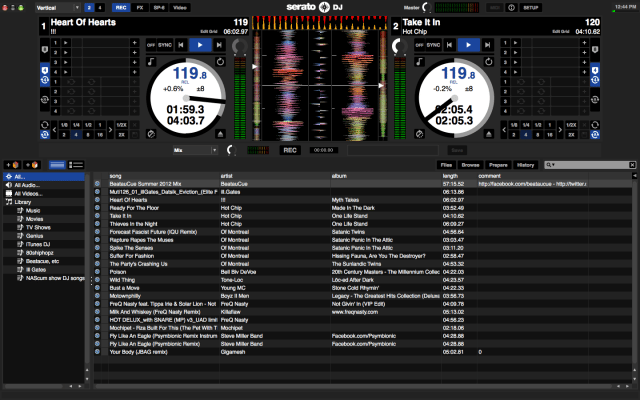Screen dimensions: 640x400
Task: Click the library search field
Action: [x=591, y=165]
